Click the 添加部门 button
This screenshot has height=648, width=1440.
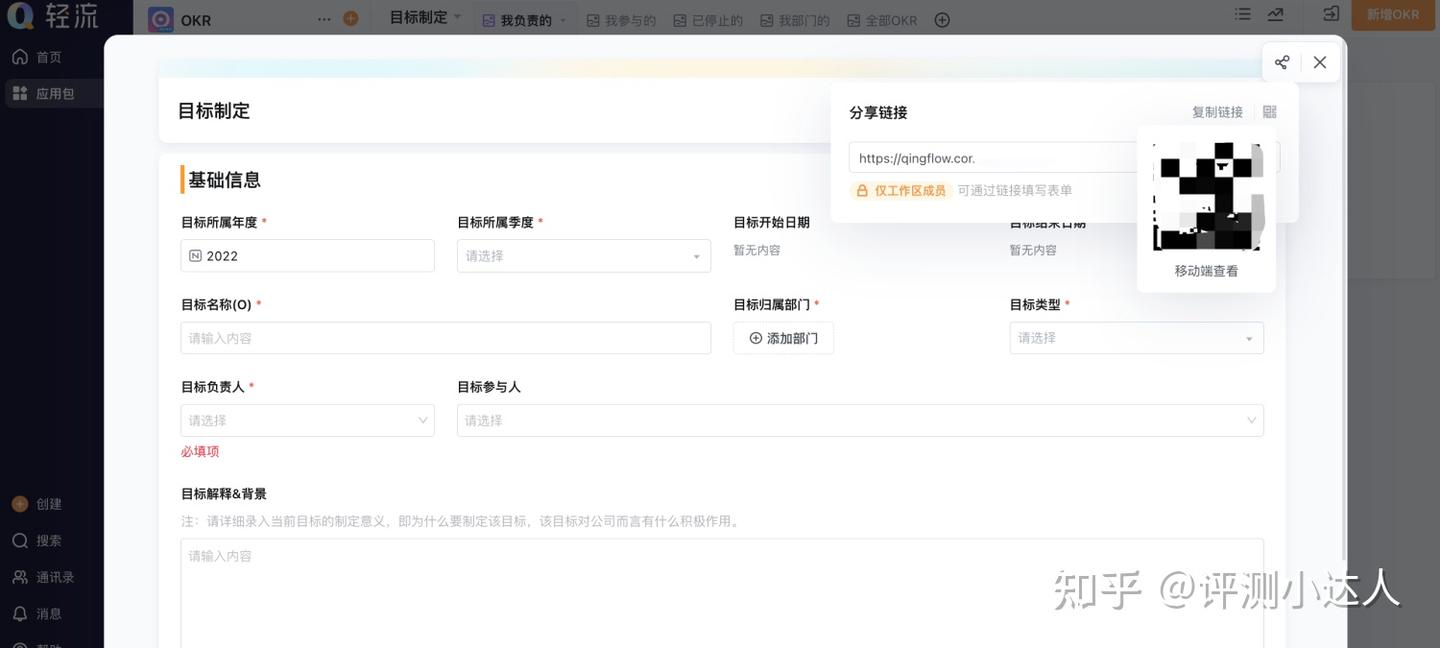tap(783, 338)
